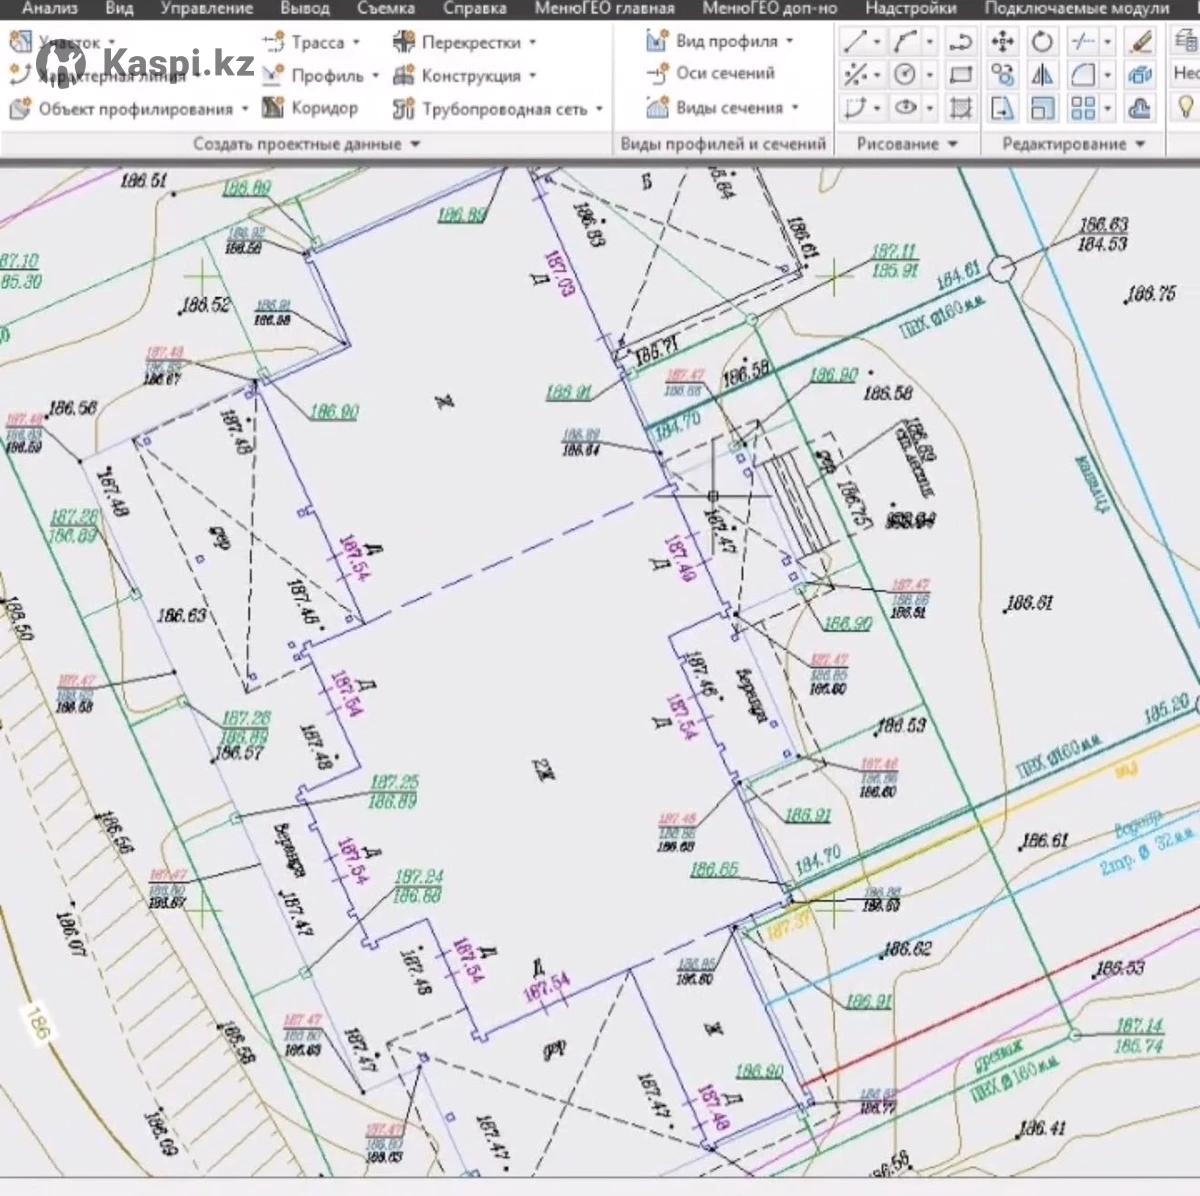The height and width of the screenshot is (1196, 1200).
Task: Select the Rotate tool icon
Action: point(1042,43)
